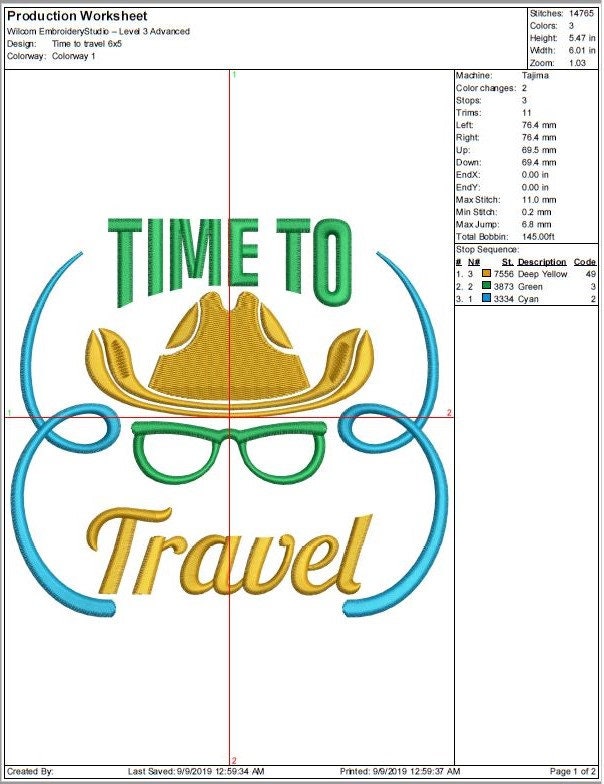Click the 'Production Worksheet' title
Viewport: 604px width, 784px height.
[77, 16]
